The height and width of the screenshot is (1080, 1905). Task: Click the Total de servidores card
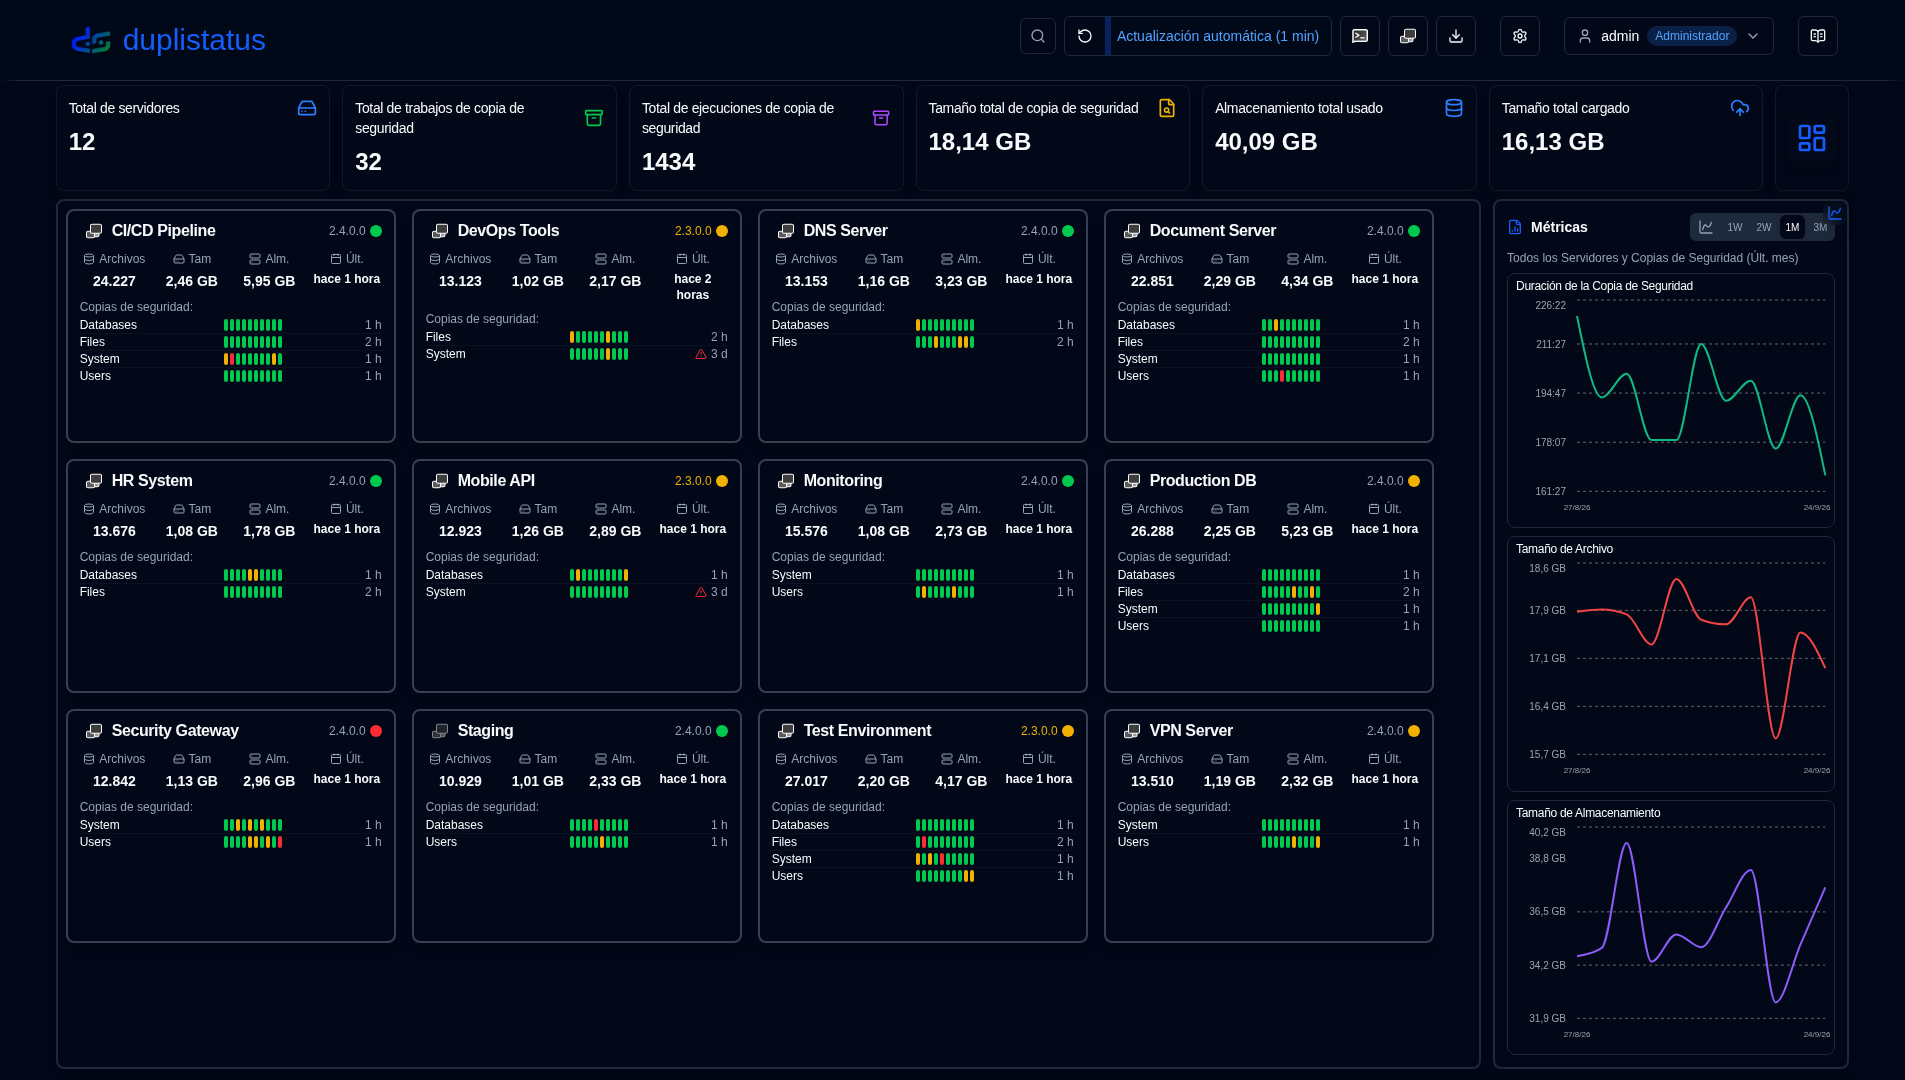[193, 138]
